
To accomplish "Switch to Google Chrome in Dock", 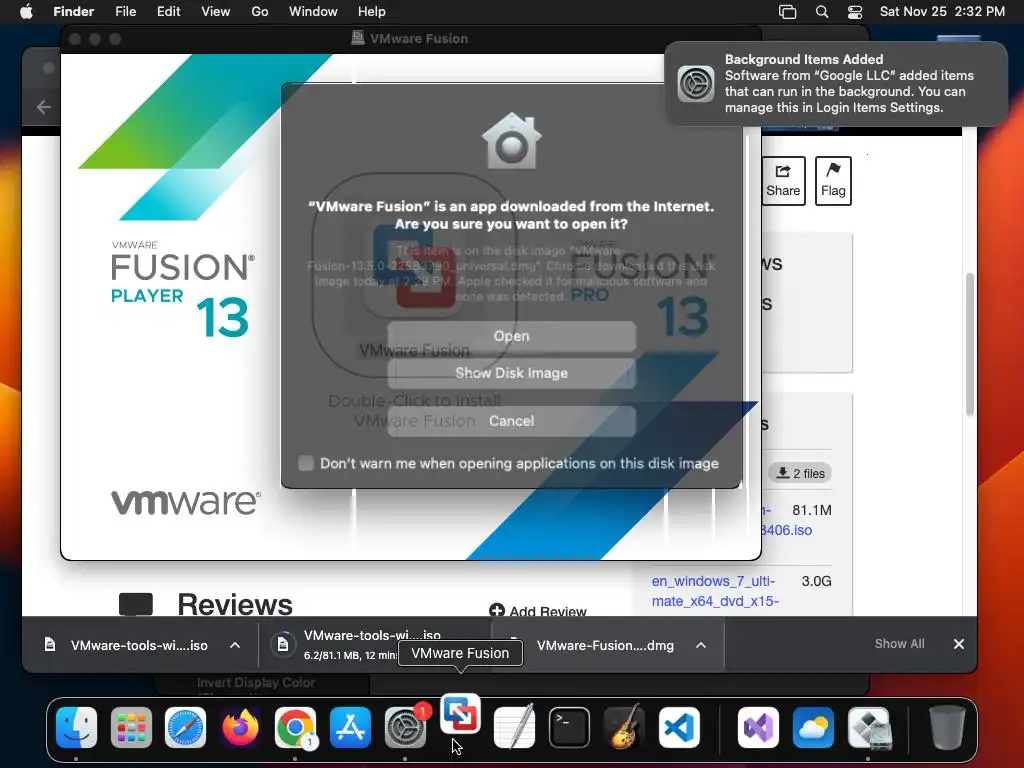I will [x=295, y=728].
